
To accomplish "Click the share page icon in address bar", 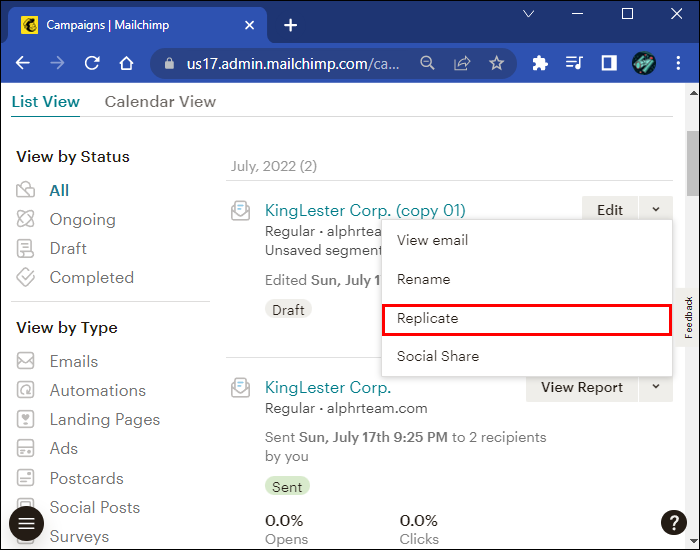I will tap(462, 63).
